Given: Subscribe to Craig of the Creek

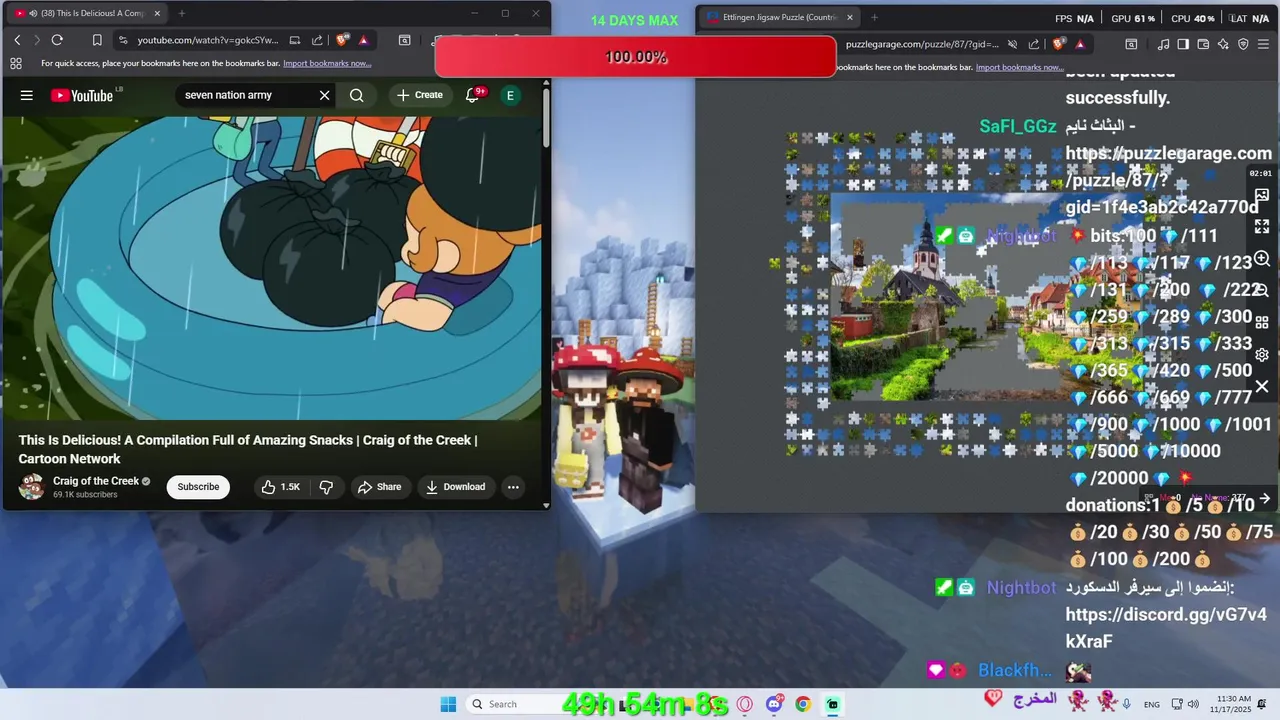Looking at the screenshot, I should point(198,487).
